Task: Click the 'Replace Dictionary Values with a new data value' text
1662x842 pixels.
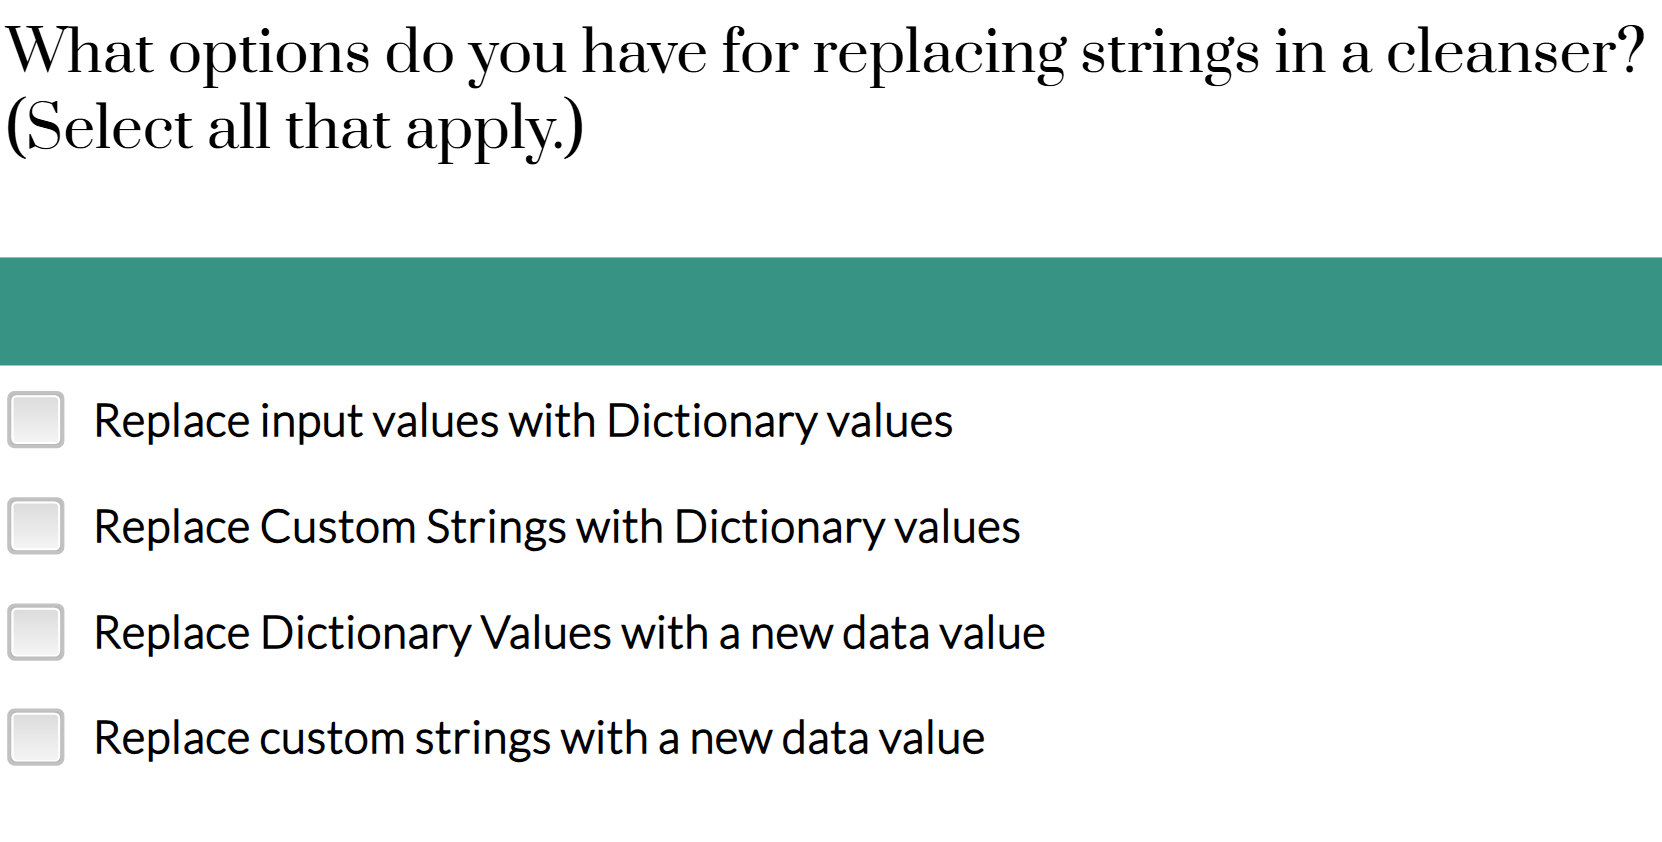Action: point(568,632)
